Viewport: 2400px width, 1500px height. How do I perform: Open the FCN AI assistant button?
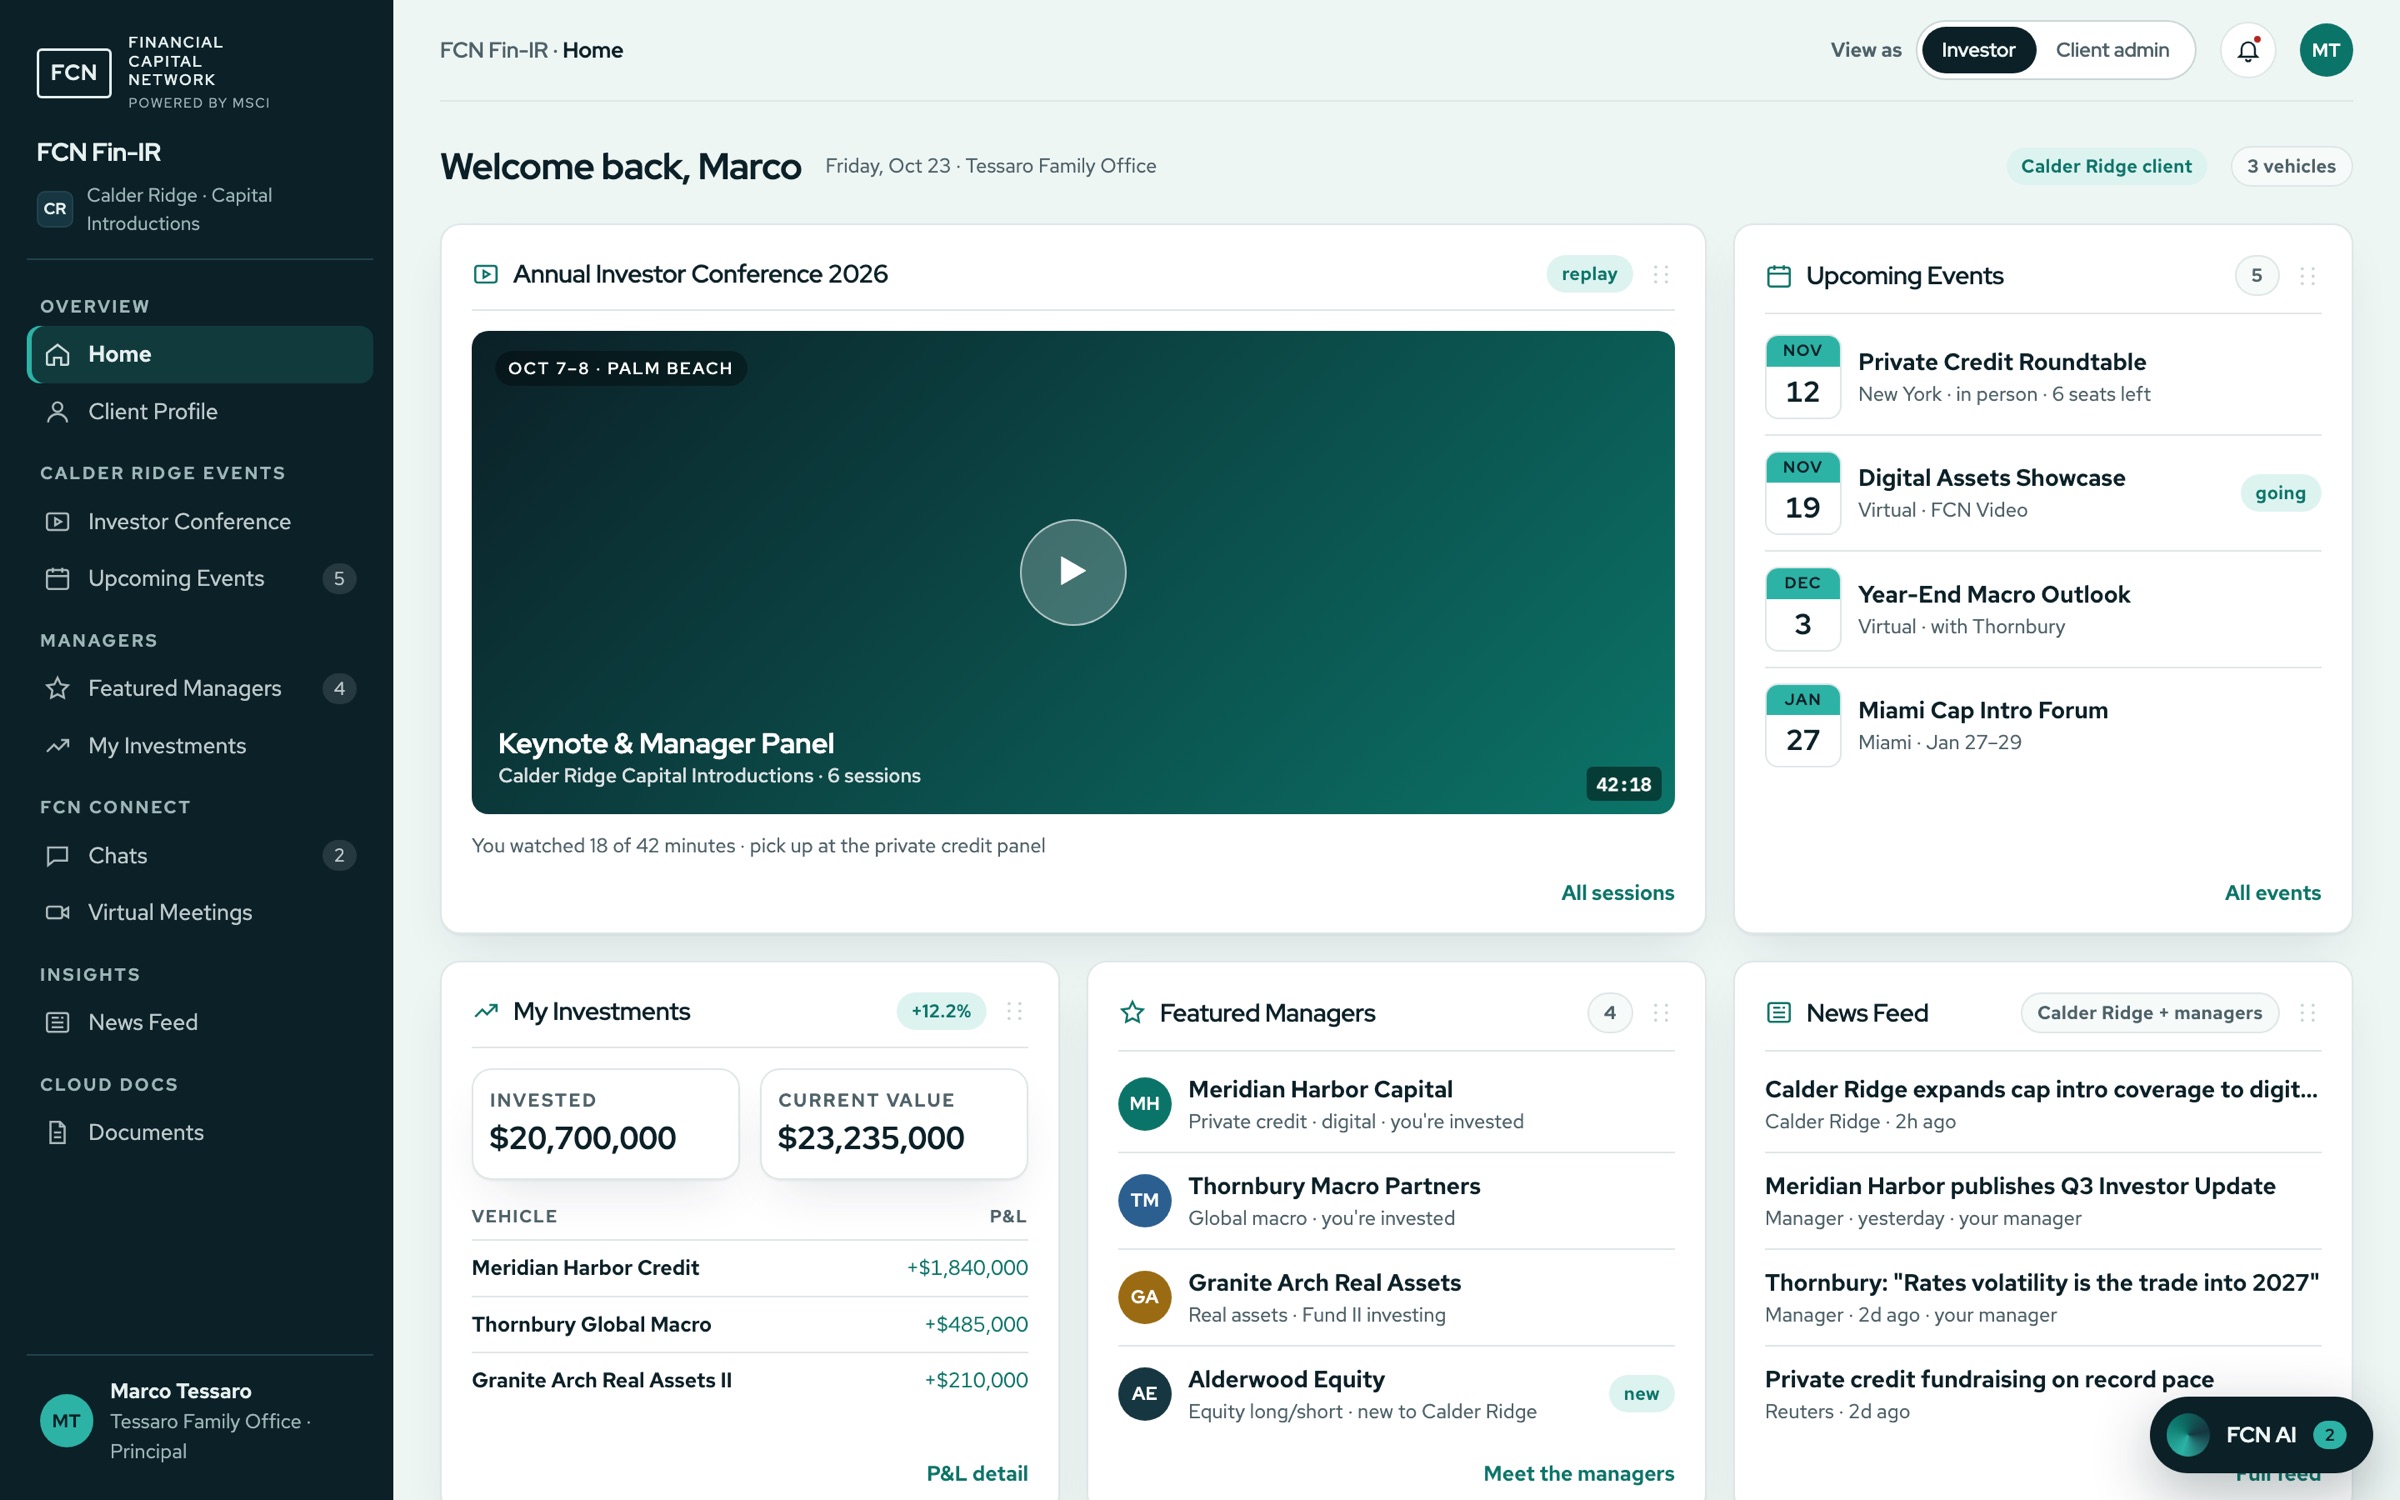point(2260,1435)
